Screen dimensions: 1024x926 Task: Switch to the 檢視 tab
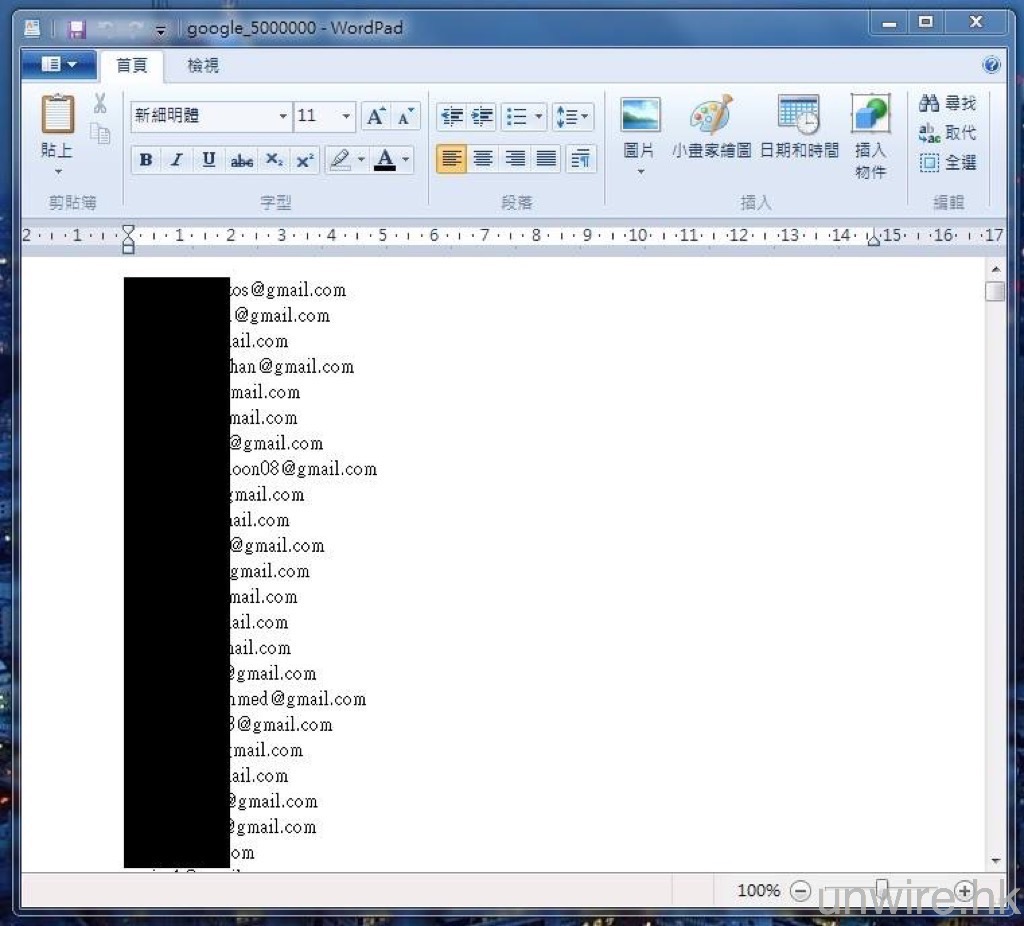pyautogui.click(x=203, y=66)
